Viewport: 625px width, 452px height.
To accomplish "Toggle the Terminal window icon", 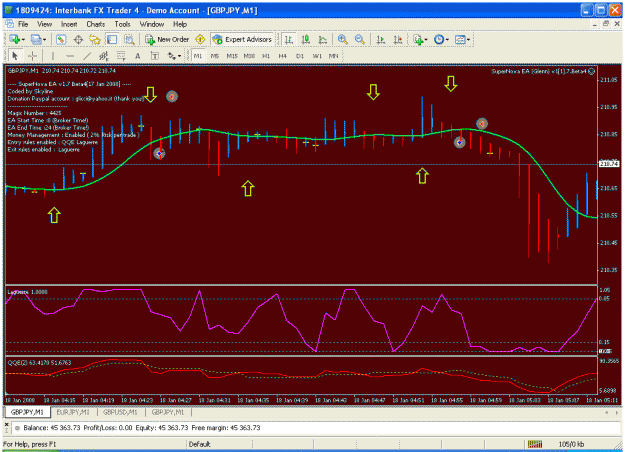I will (112, 39).
